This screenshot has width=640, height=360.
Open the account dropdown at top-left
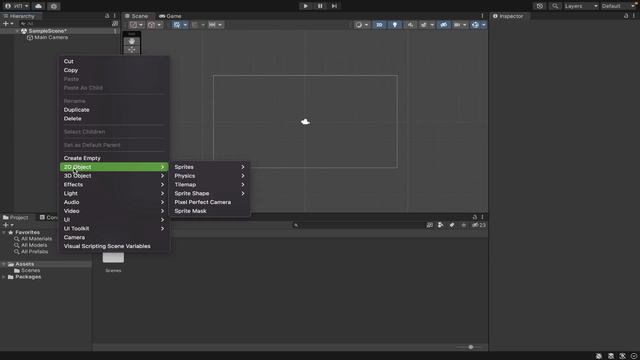(x=16, y=6)
